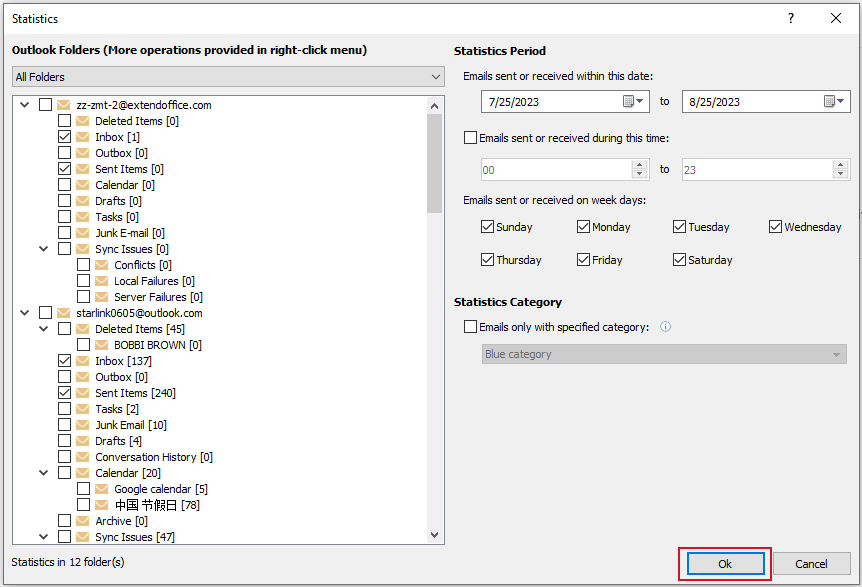Enable 'Emails only with specified category'

tap(470, 327)
